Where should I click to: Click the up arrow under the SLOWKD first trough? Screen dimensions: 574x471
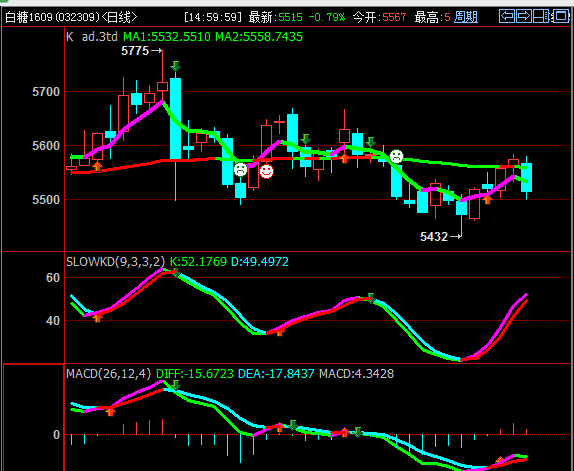[97, 317]
